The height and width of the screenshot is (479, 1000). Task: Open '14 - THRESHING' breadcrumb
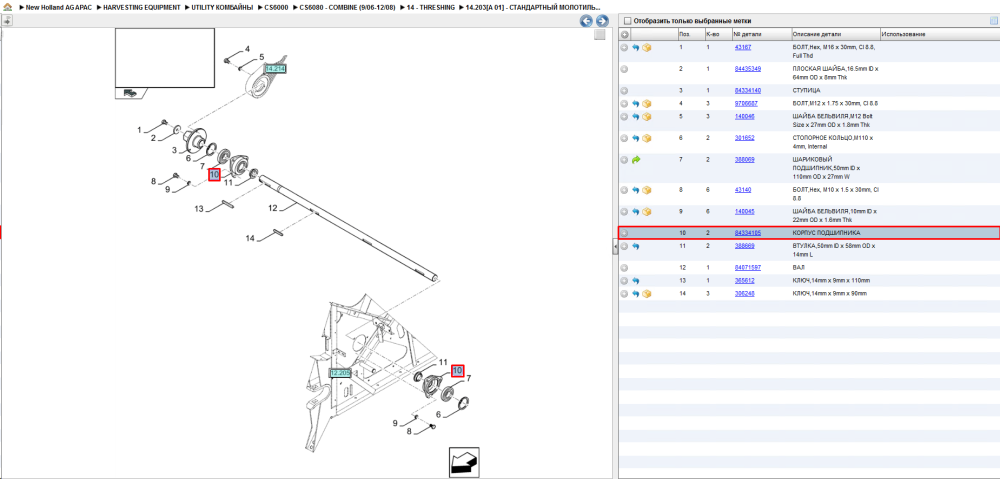[x=431, y=7]
